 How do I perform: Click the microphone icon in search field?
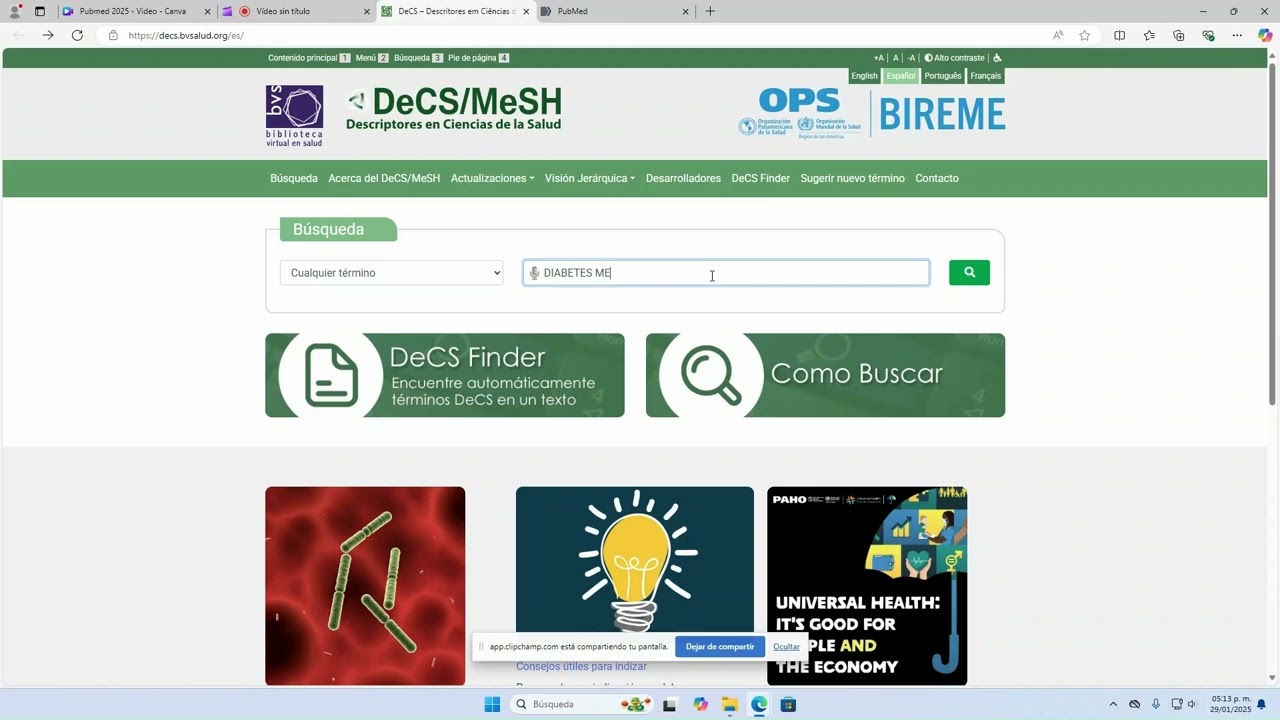pos(534,273)
